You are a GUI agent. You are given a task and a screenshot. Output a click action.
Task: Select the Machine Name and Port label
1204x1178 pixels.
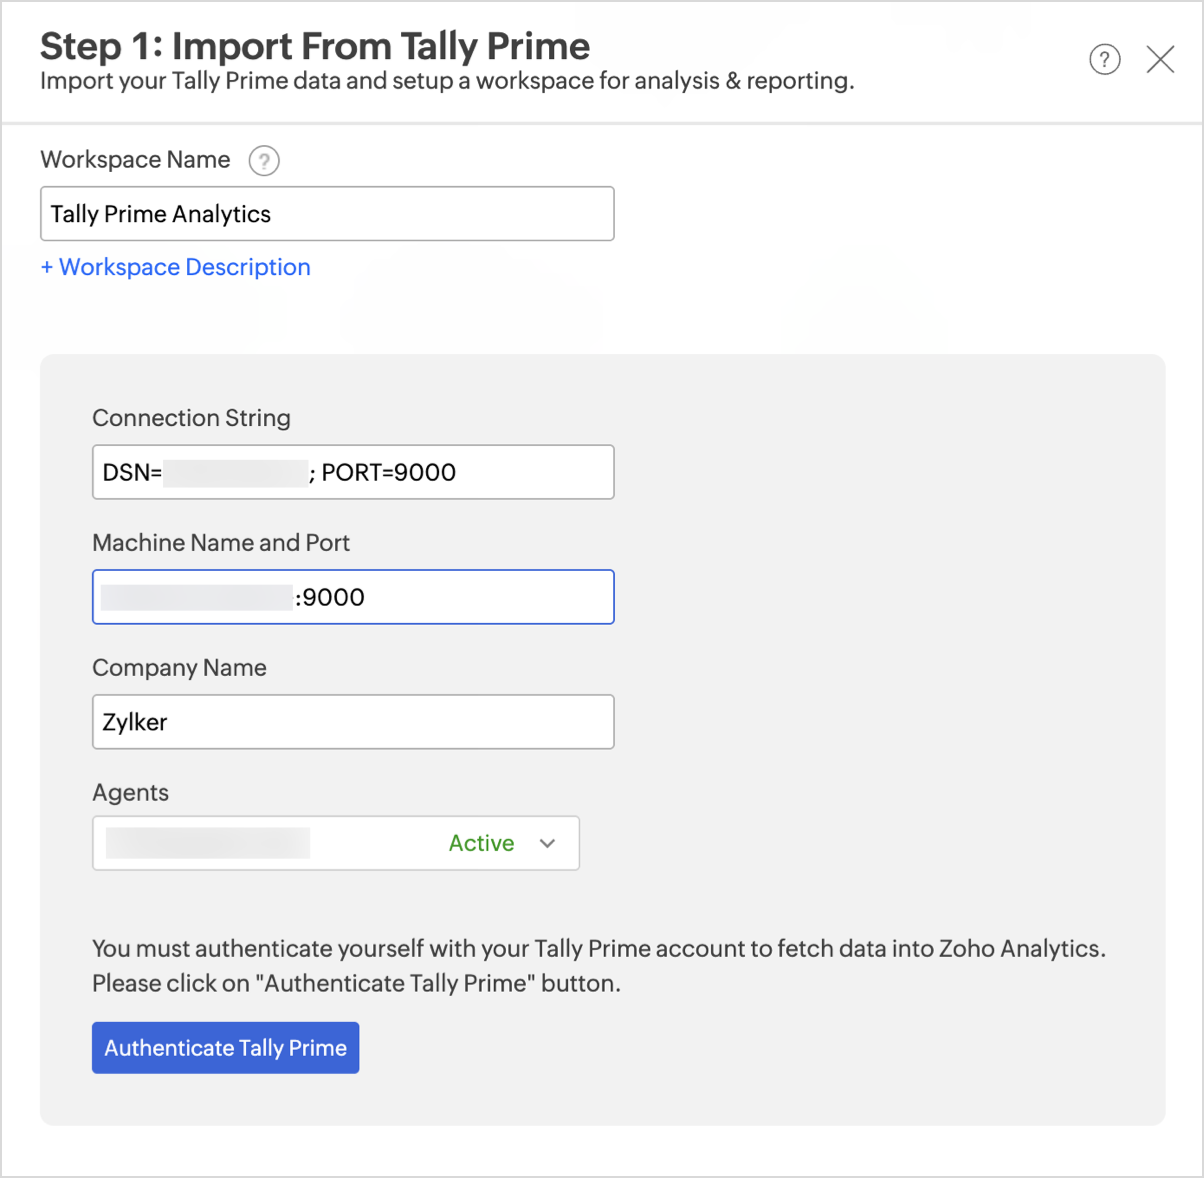click(x=221, y=543)
